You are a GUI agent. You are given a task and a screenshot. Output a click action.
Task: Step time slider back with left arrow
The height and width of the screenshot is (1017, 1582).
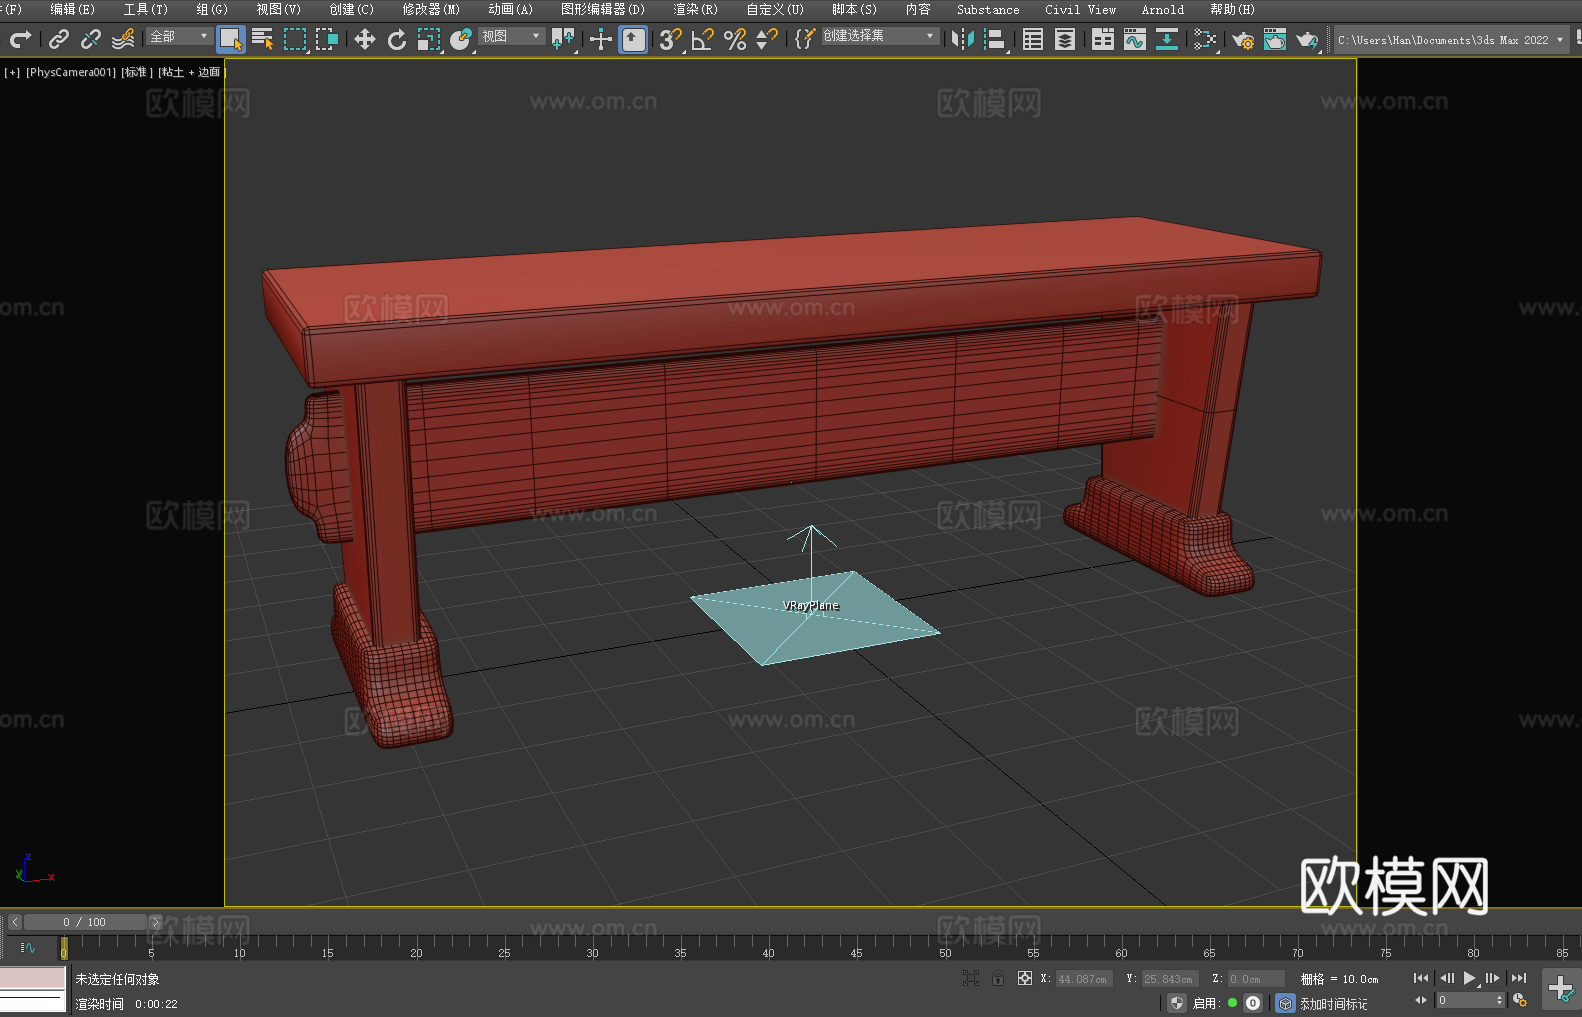pyautogui.click(x=15, y=922)
